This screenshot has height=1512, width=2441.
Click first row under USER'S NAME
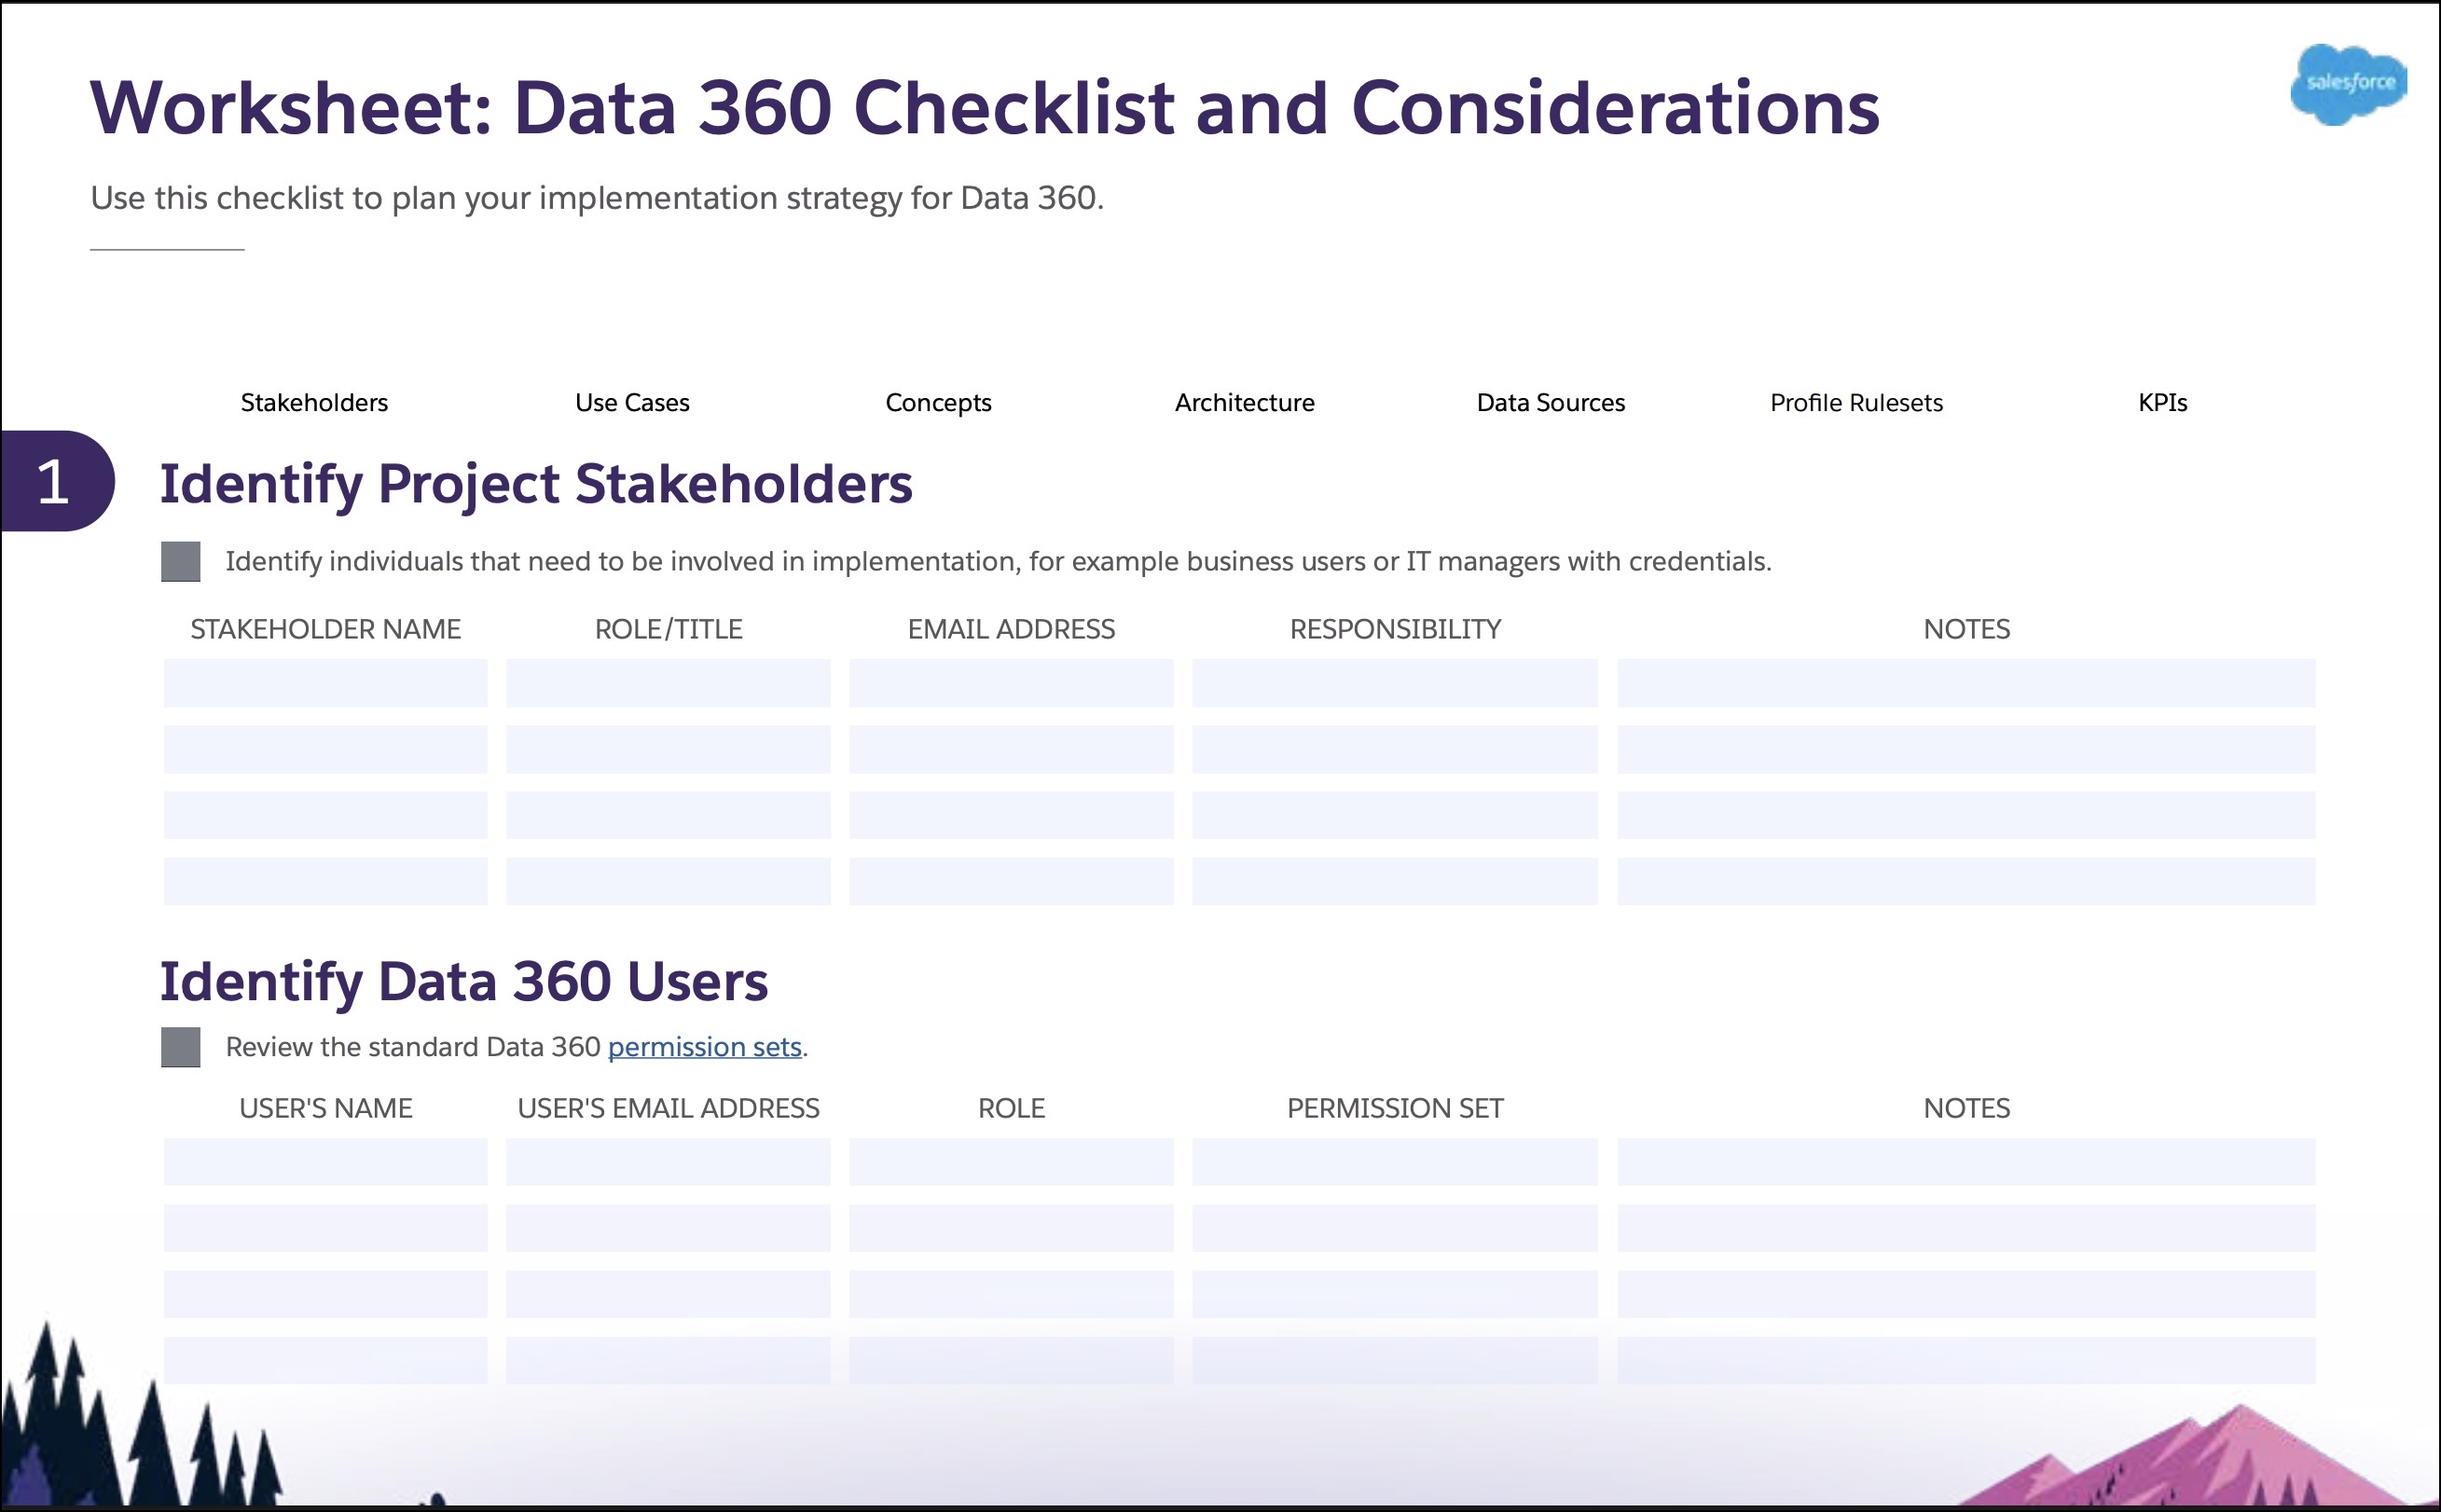click(326, 1162)
